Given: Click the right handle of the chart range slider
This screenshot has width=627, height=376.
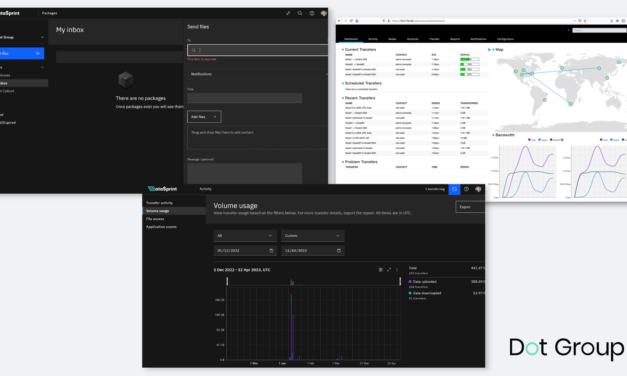Looking at the screenshot, I should coord(400,281).
